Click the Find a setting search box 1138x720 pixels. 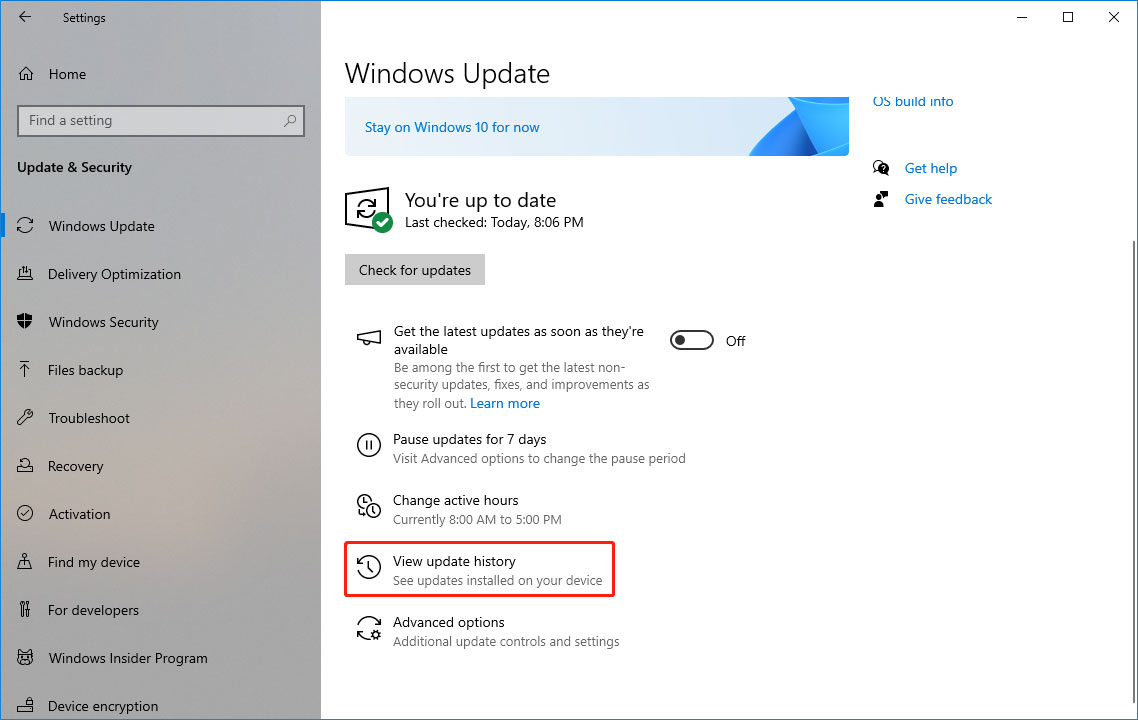(160, 120)
